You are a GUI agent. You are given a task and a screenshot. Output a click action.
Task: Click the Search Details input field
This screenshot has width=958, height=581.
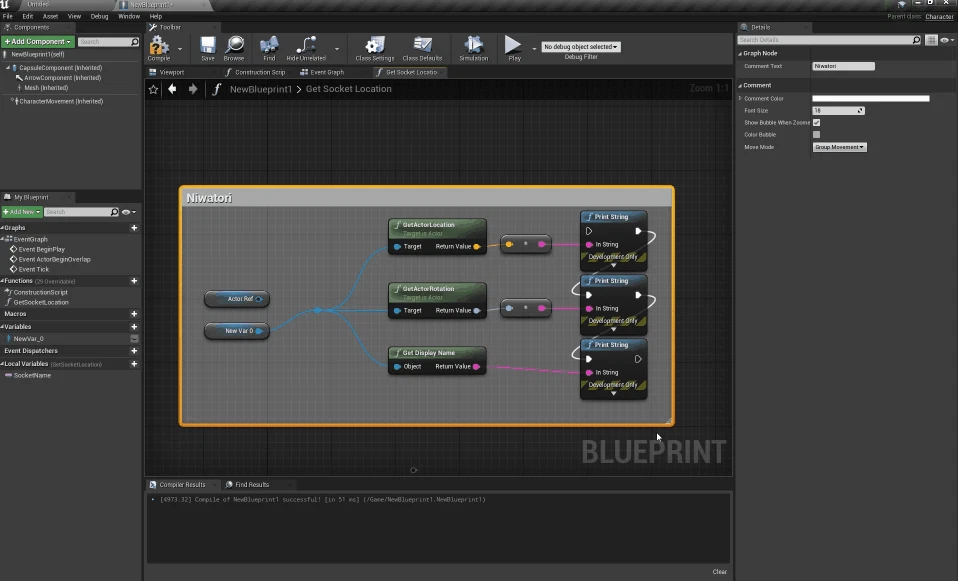point(829,40)
